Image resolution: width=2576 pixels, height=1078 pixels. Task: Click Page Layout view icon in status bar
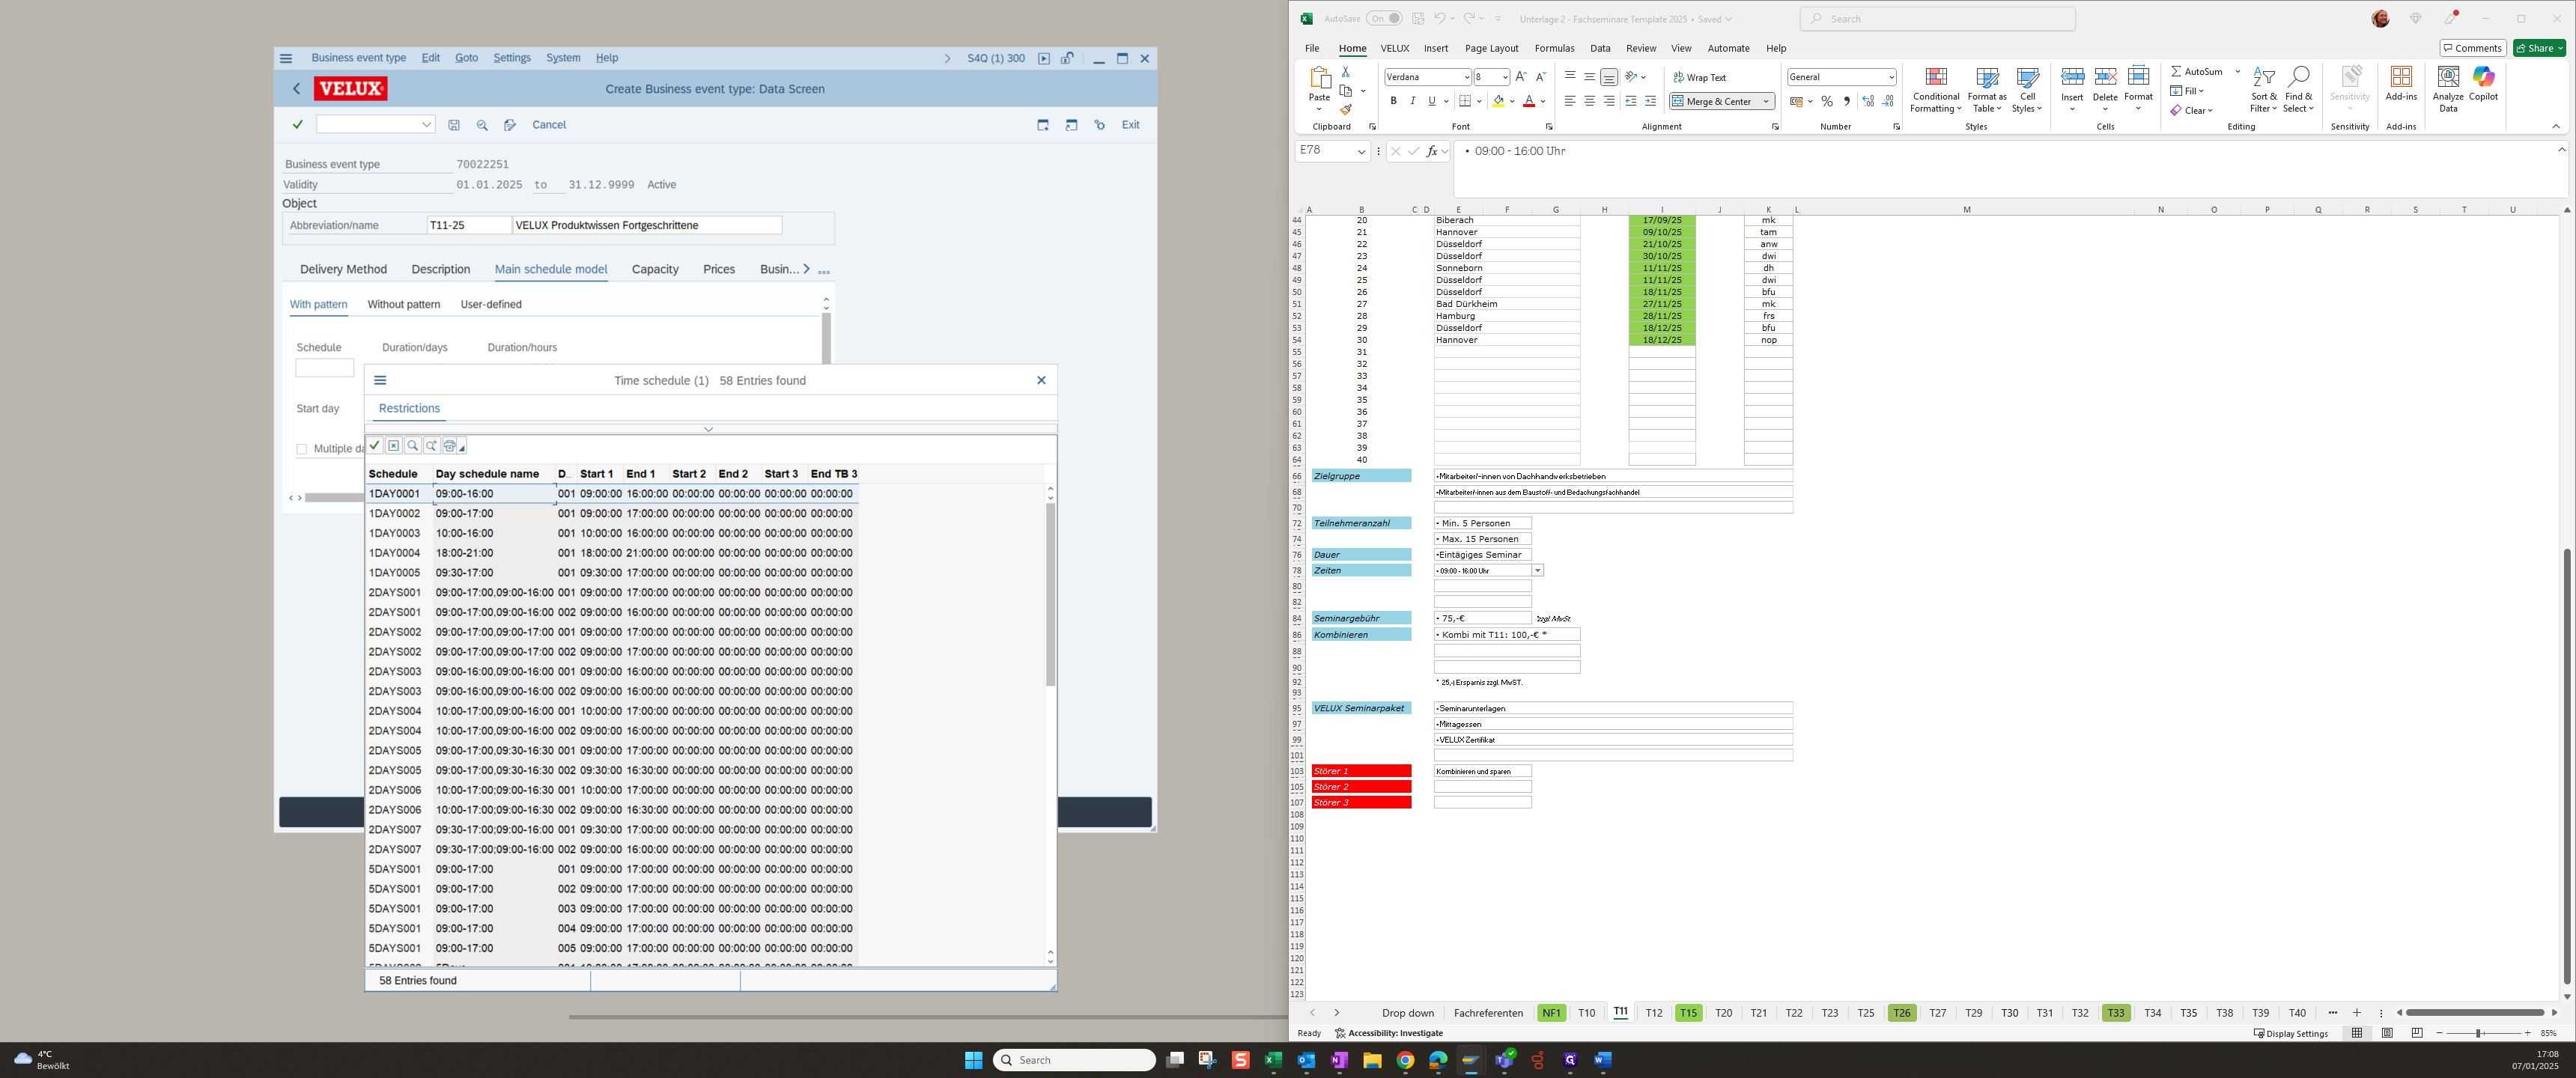(2387, 1033)
